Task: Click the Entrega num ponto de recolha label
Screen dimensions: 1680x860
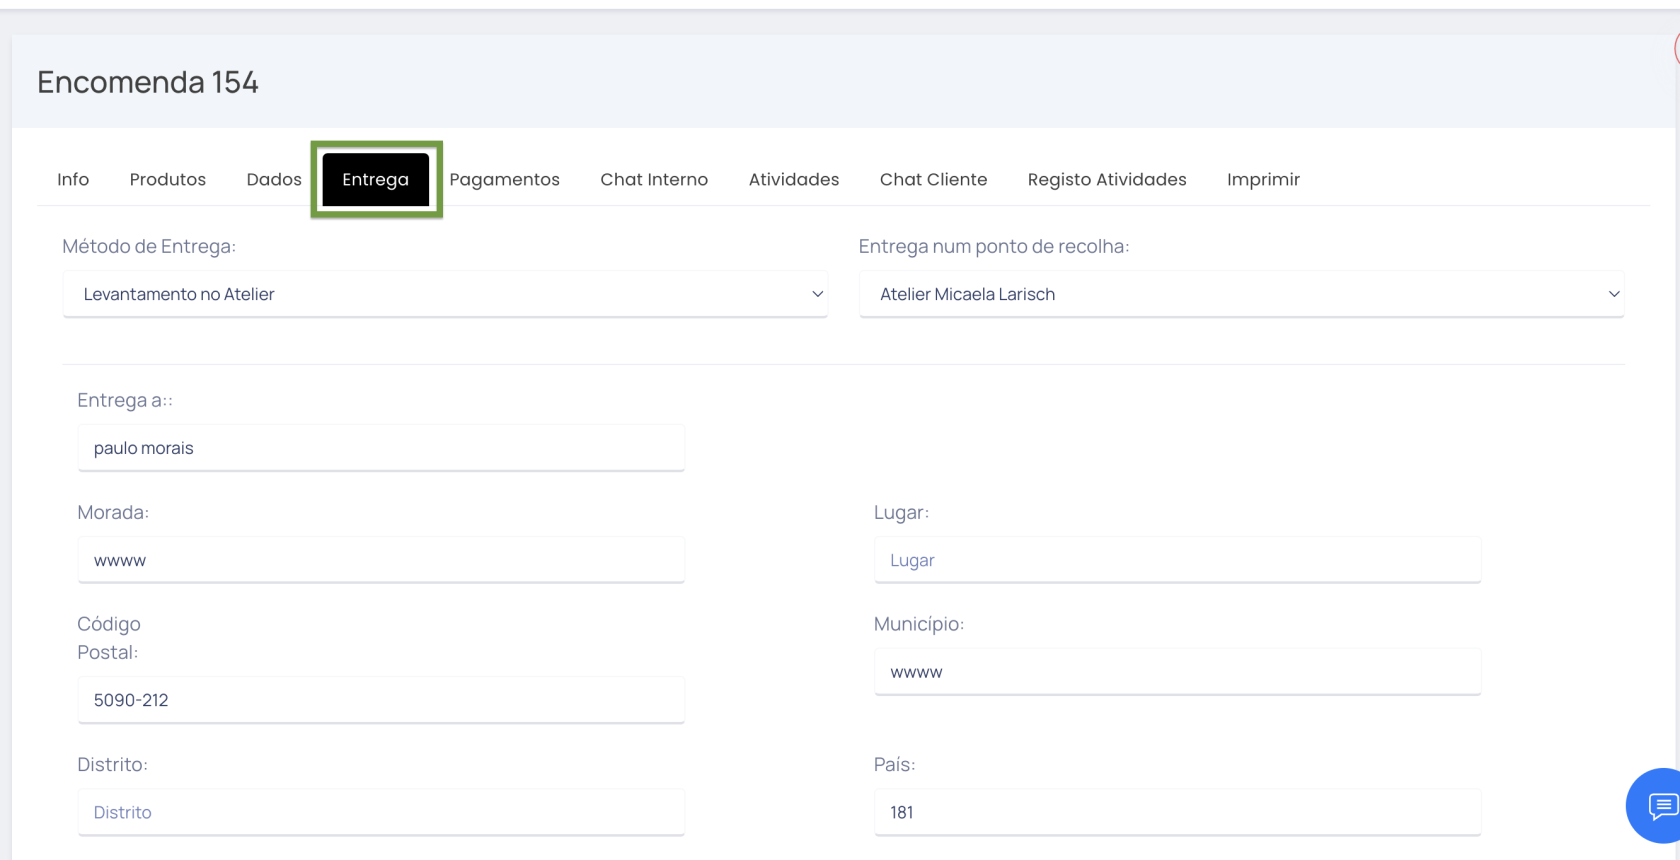Action: point(994,246)
